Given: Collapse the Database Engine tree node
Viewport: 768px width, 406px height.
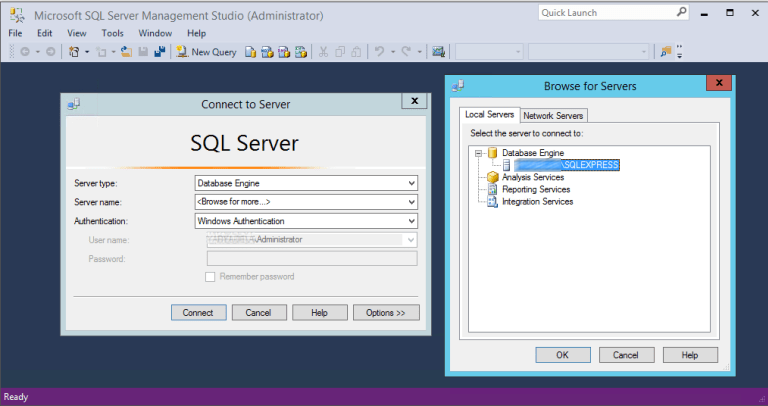Looking at the screenshot, I should pyautogui.click(x=479, y=153).
